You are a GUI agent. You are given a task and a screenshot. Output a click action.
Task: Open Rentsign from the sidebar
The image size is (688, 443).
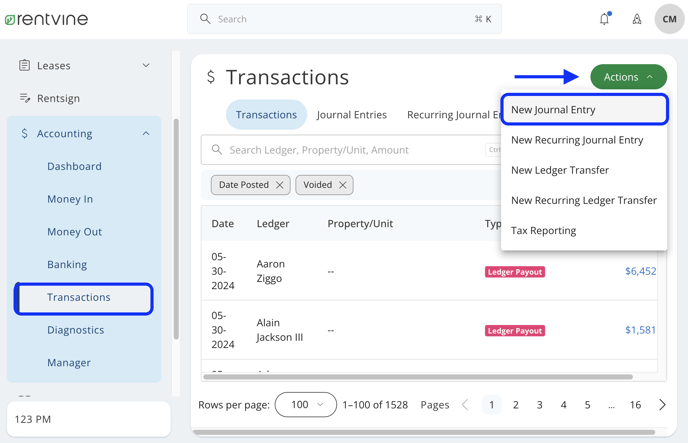click(x=58, y=98)
